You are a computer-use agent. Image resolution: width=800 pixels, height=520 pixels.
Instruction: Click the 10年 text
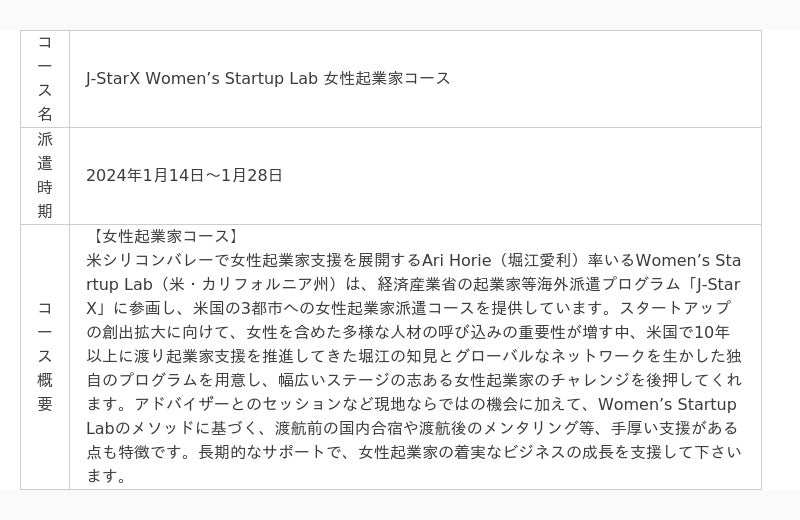(711, 332)
